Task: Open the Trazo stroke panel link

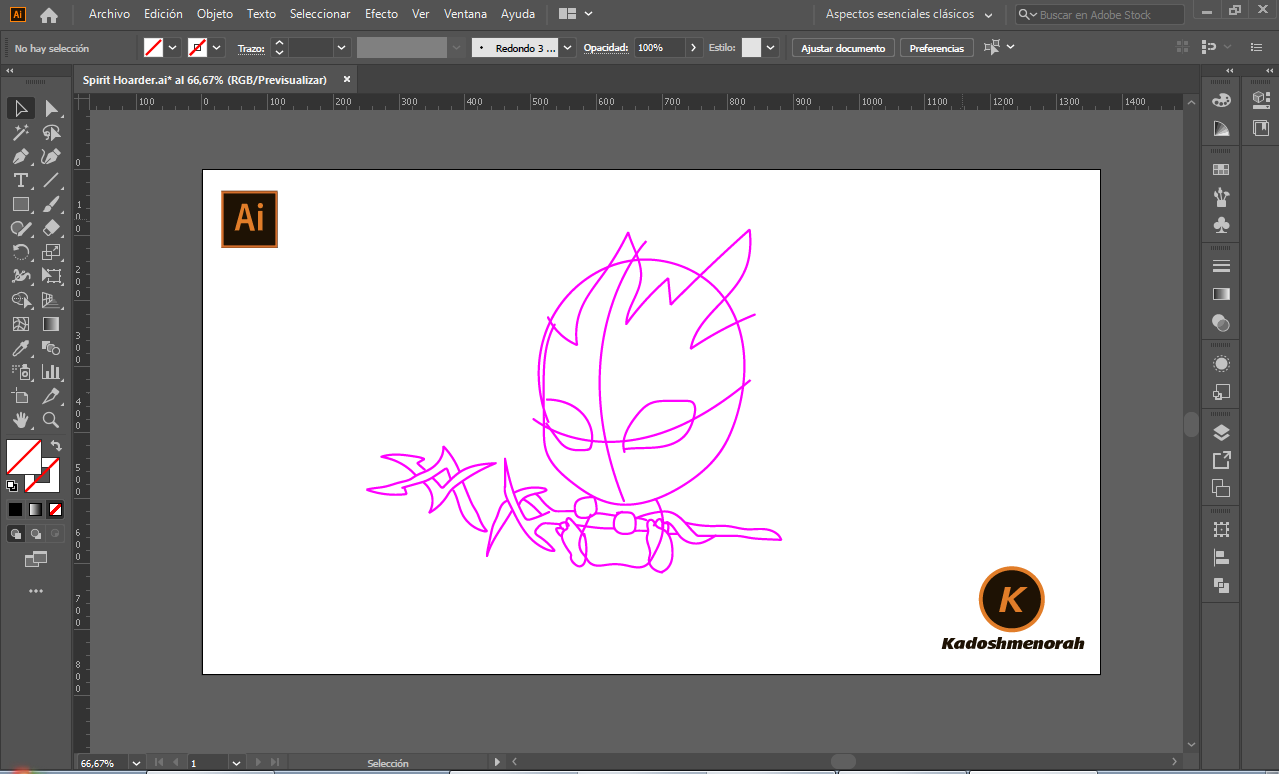Action: tap(251, 48)
